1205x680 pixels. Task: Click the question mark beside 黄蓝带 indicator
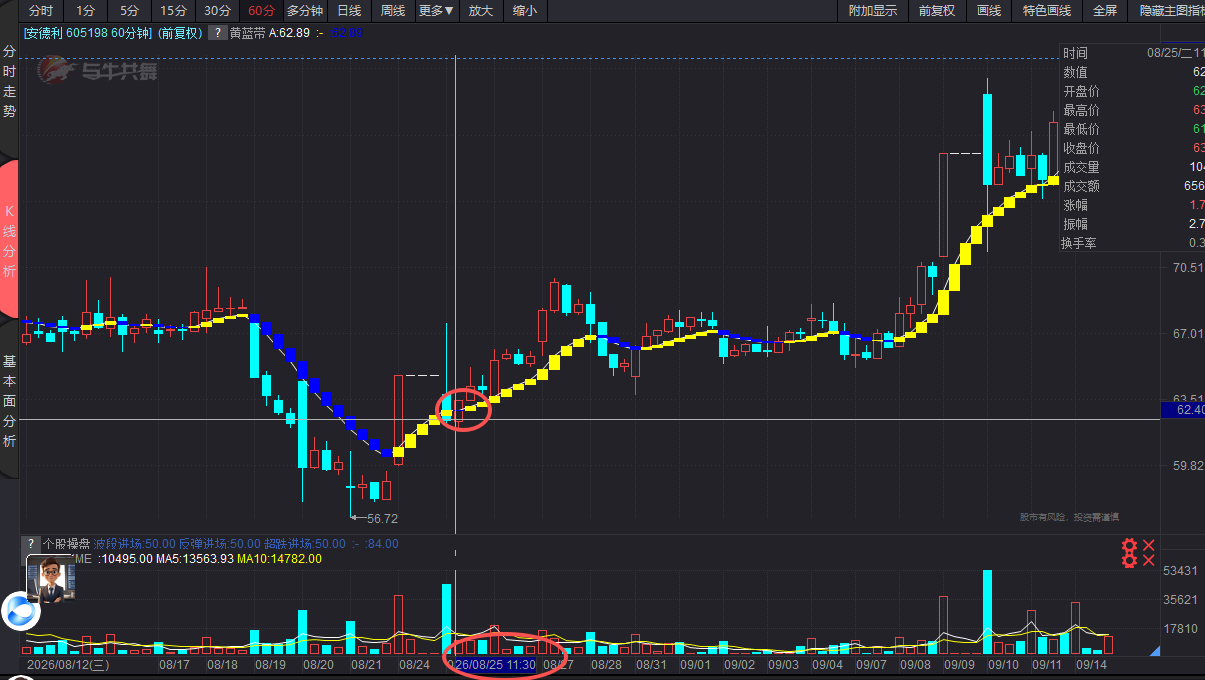pyautogui.click(x=217, y=33)
